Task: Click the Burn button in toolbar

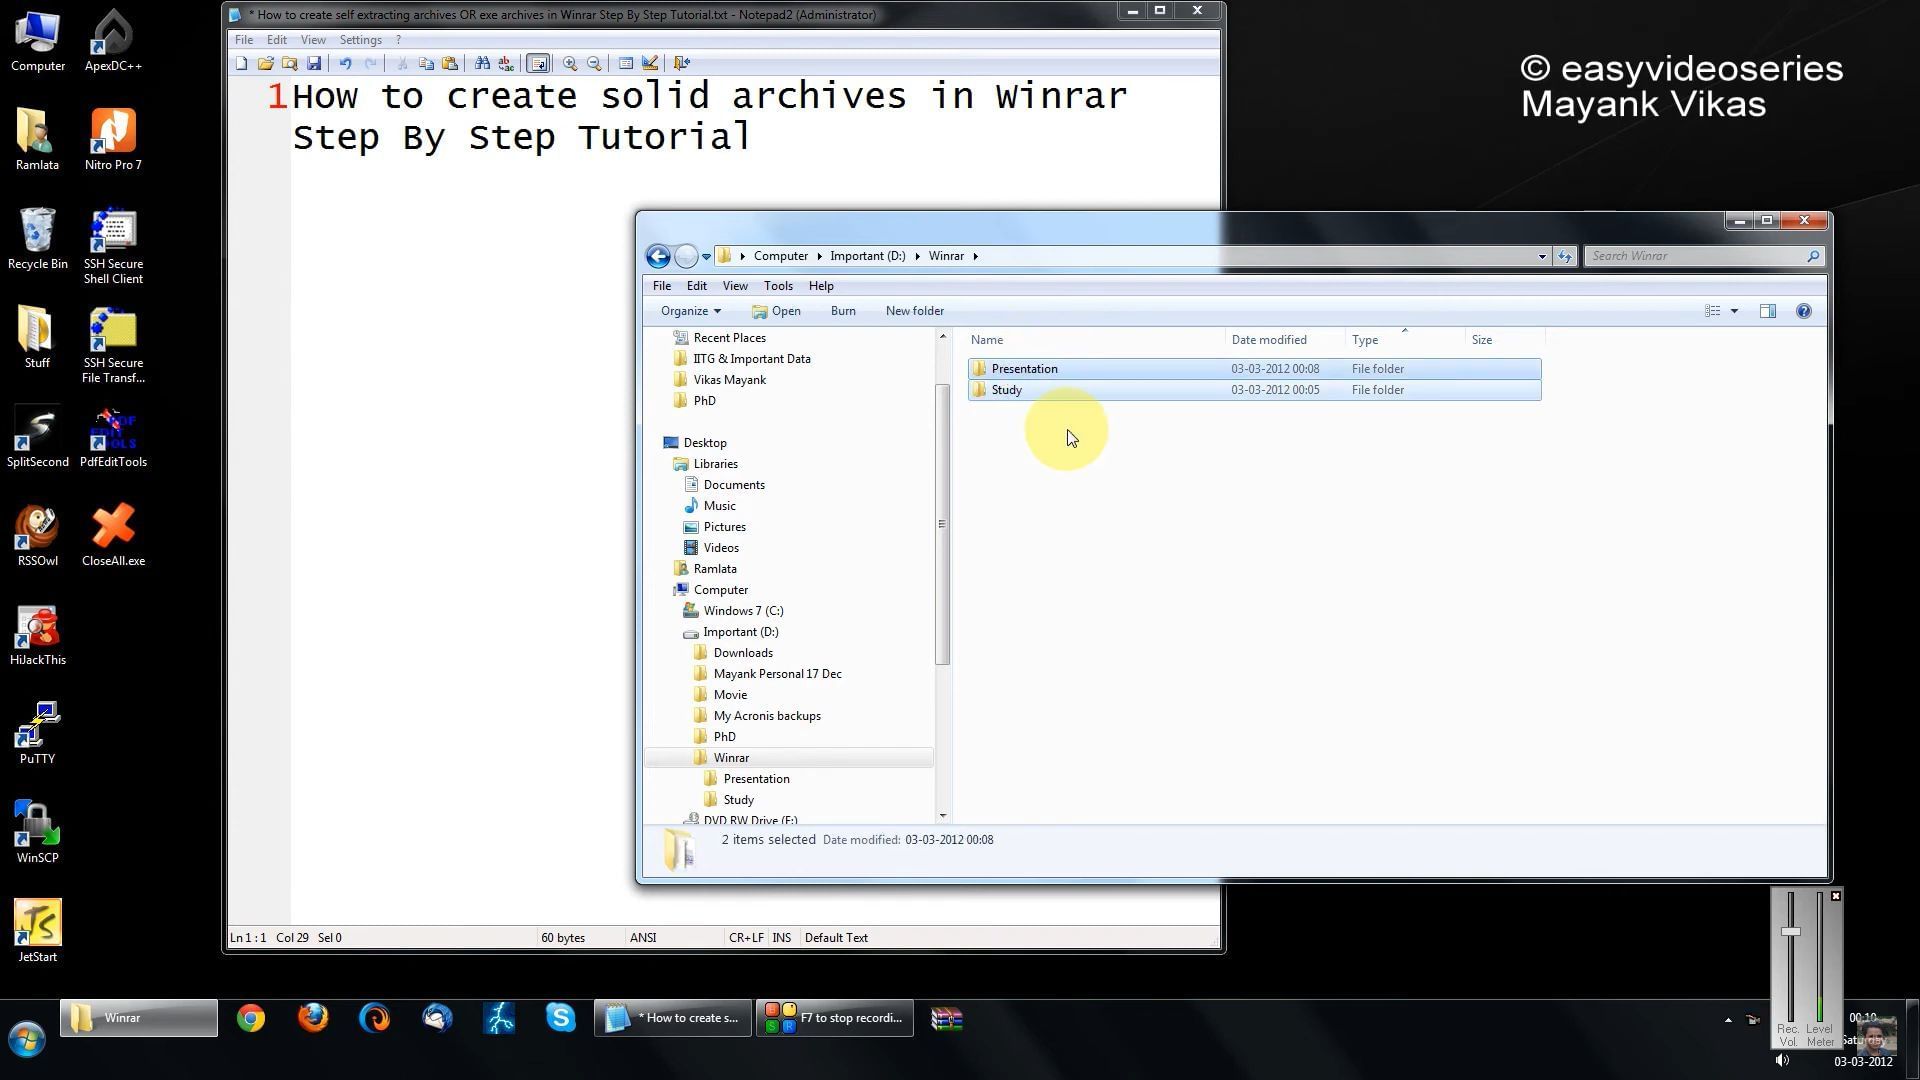Action: click(841, 310)
